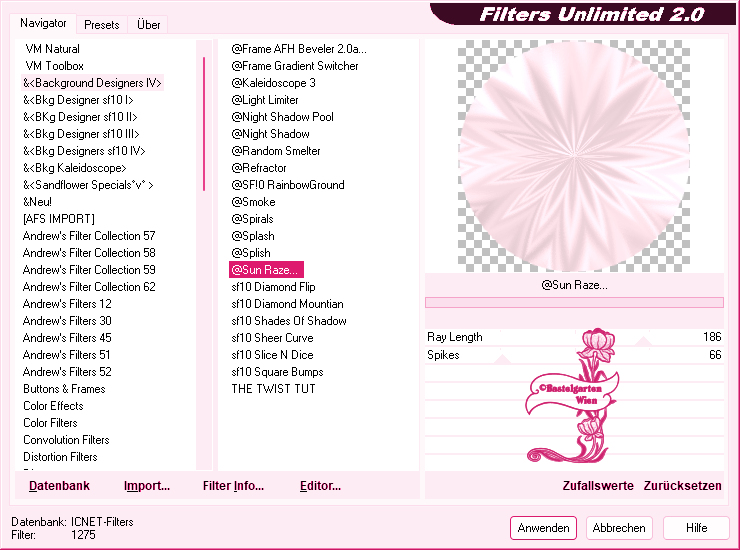Open the Editor... link
This screenshot has height=550, width=740.
(320, 486)
